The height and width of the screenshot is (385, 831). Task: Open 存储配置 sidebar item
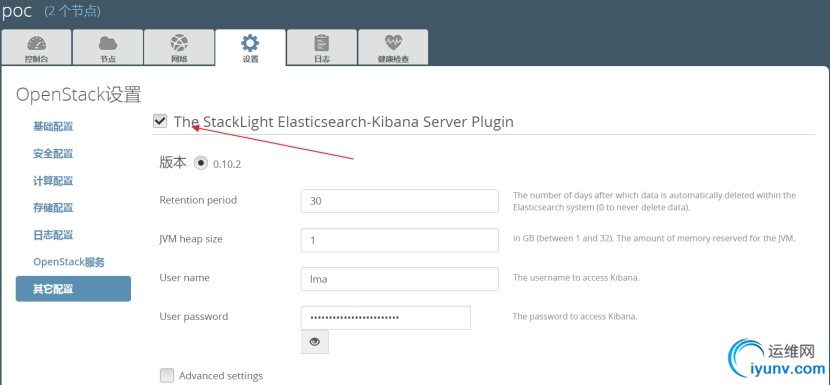pyautogui.click(x=53, y=208)
